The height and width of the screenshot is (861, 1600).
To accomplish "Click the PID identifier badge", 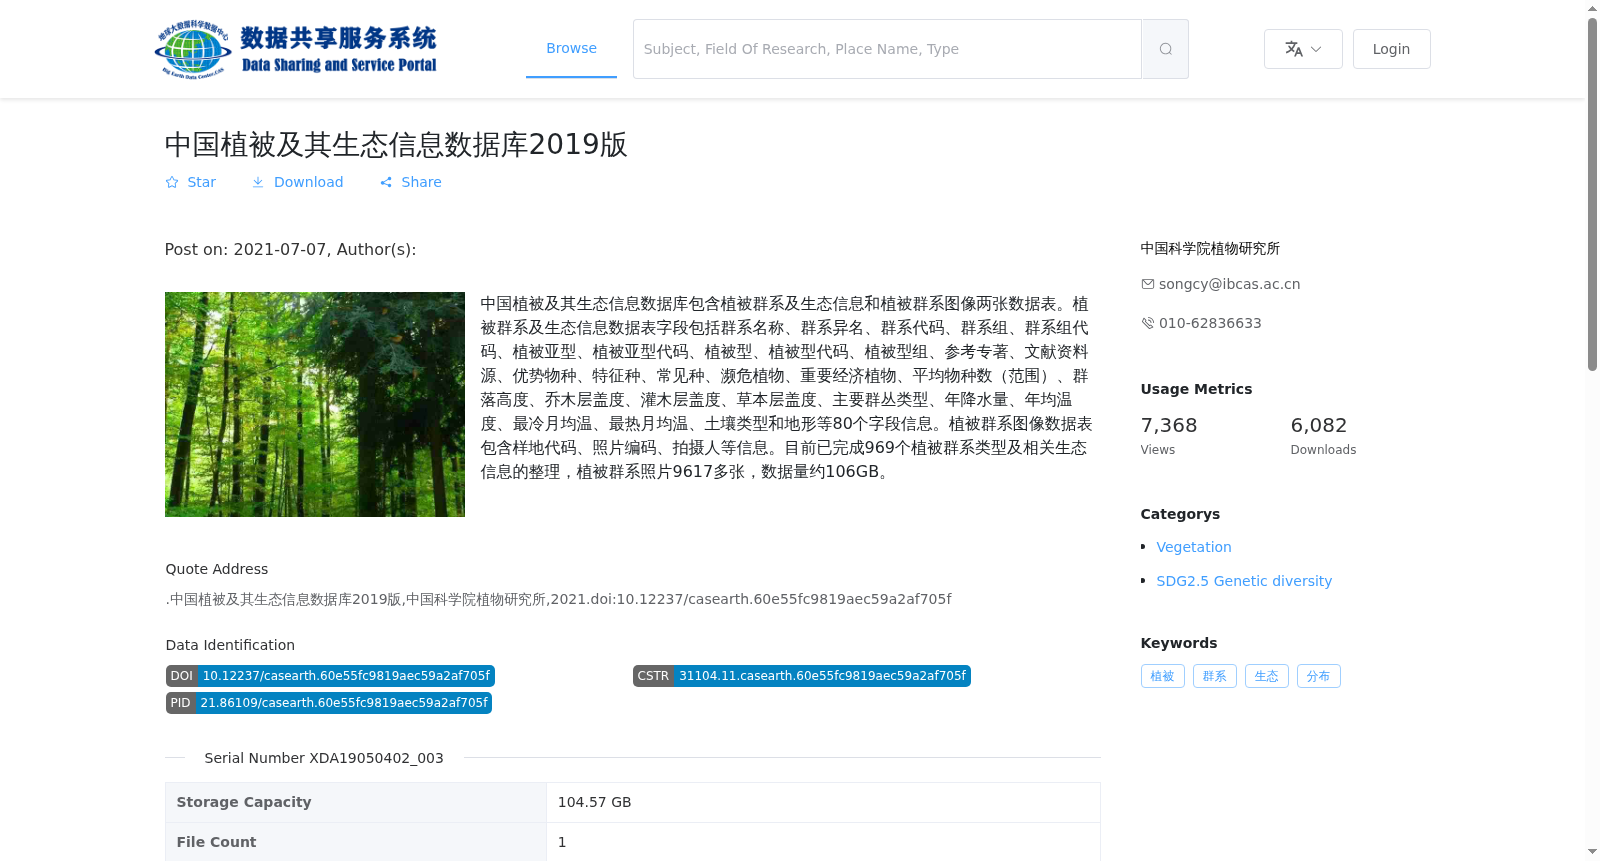I will tap(329, 703).
